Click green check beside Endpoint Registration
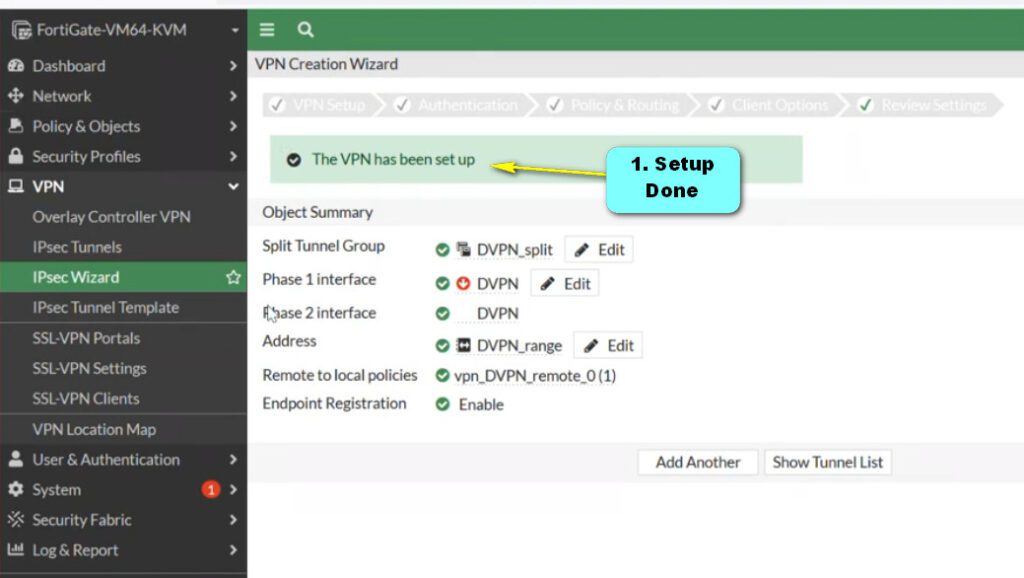Viewport: 1024px width, 578px height. (x=443, y=404)
